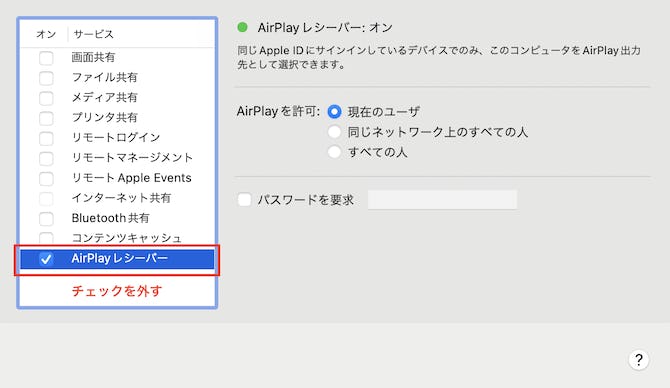Click the password input field

442,200
